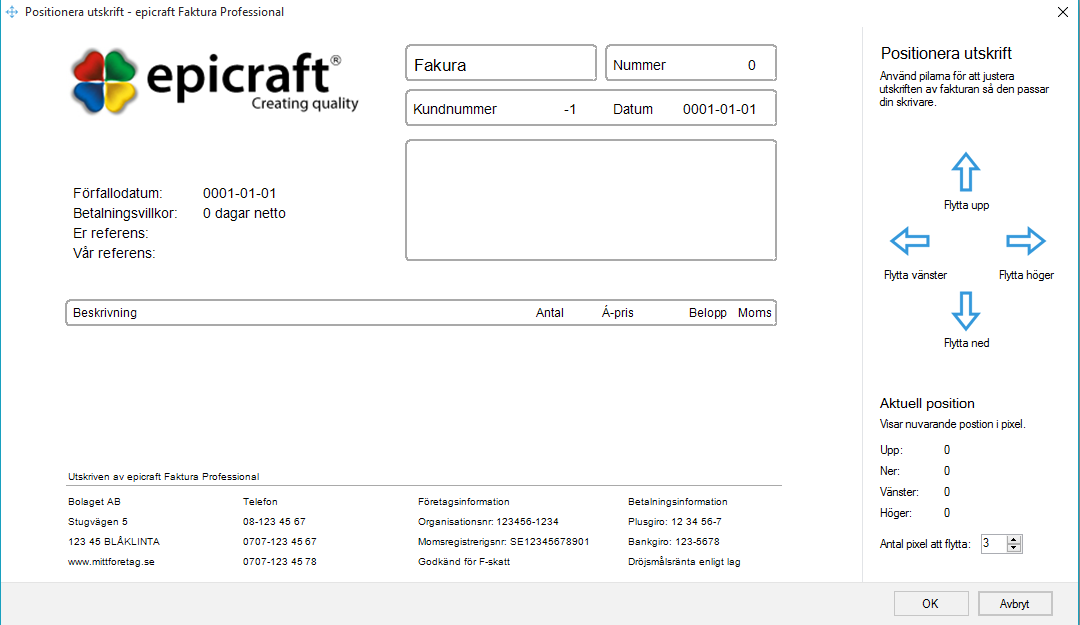Click the Kundnummer value -1
Viewport: 1080px width, 625px height.
tap(570, 109)
